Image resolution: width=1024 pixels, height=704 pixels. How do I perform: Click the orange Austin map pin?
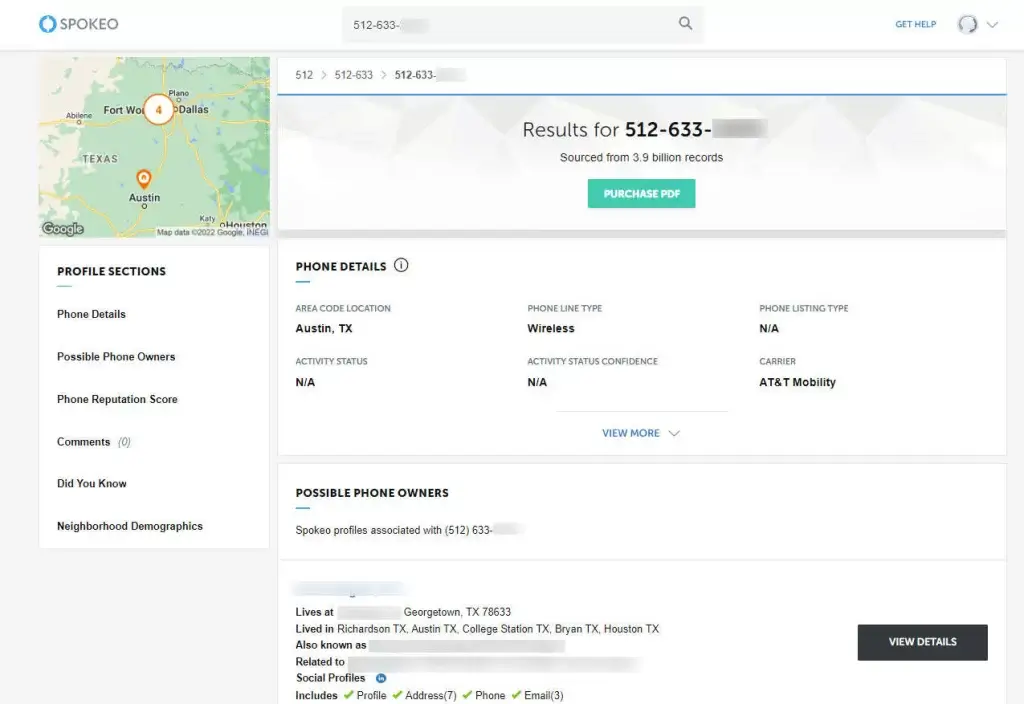pyautogui.click(x=144, y=178)
